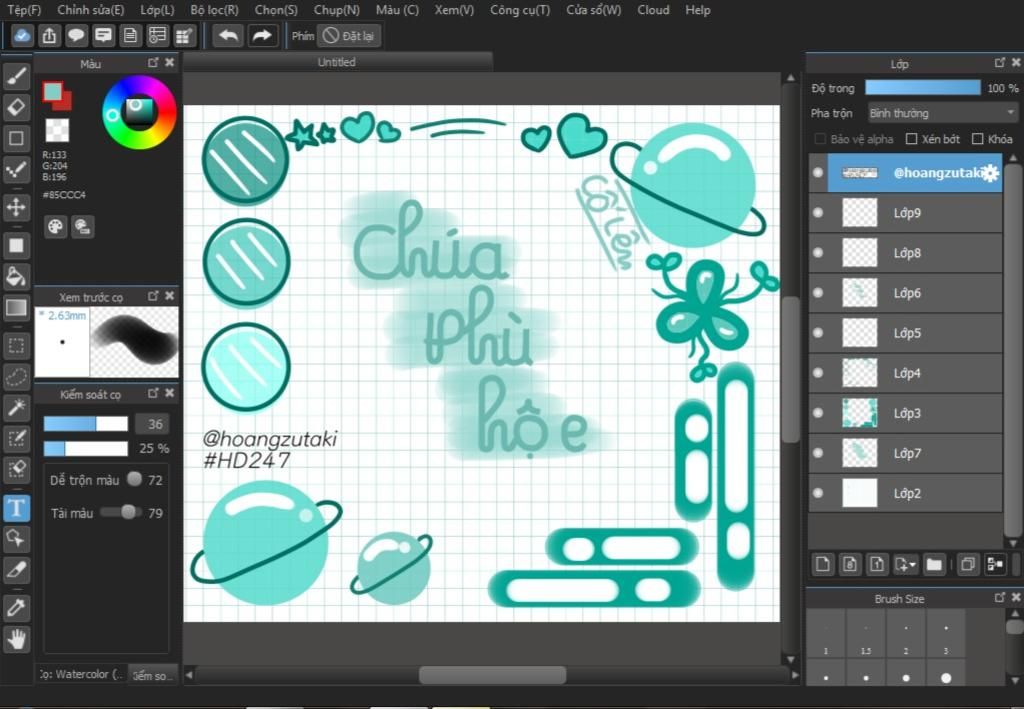1024x709 pixels.
Task: Enable the Khóa lock checkbox
Action: tap(978, 138)
